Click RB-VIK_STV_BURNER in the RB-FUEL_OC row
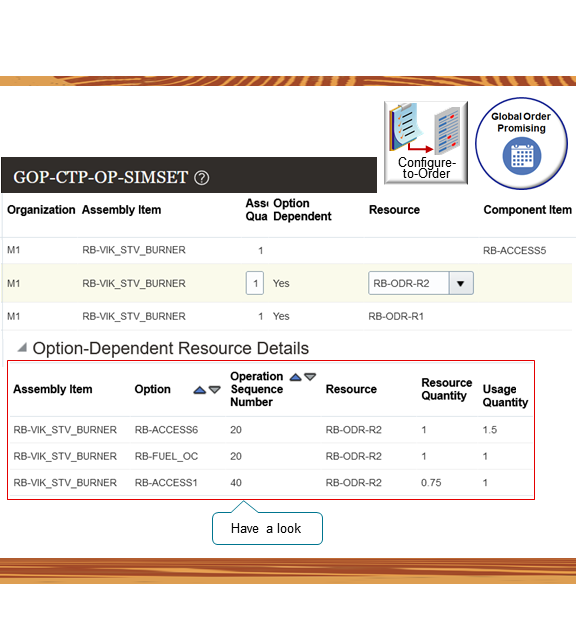 [65, 456]
